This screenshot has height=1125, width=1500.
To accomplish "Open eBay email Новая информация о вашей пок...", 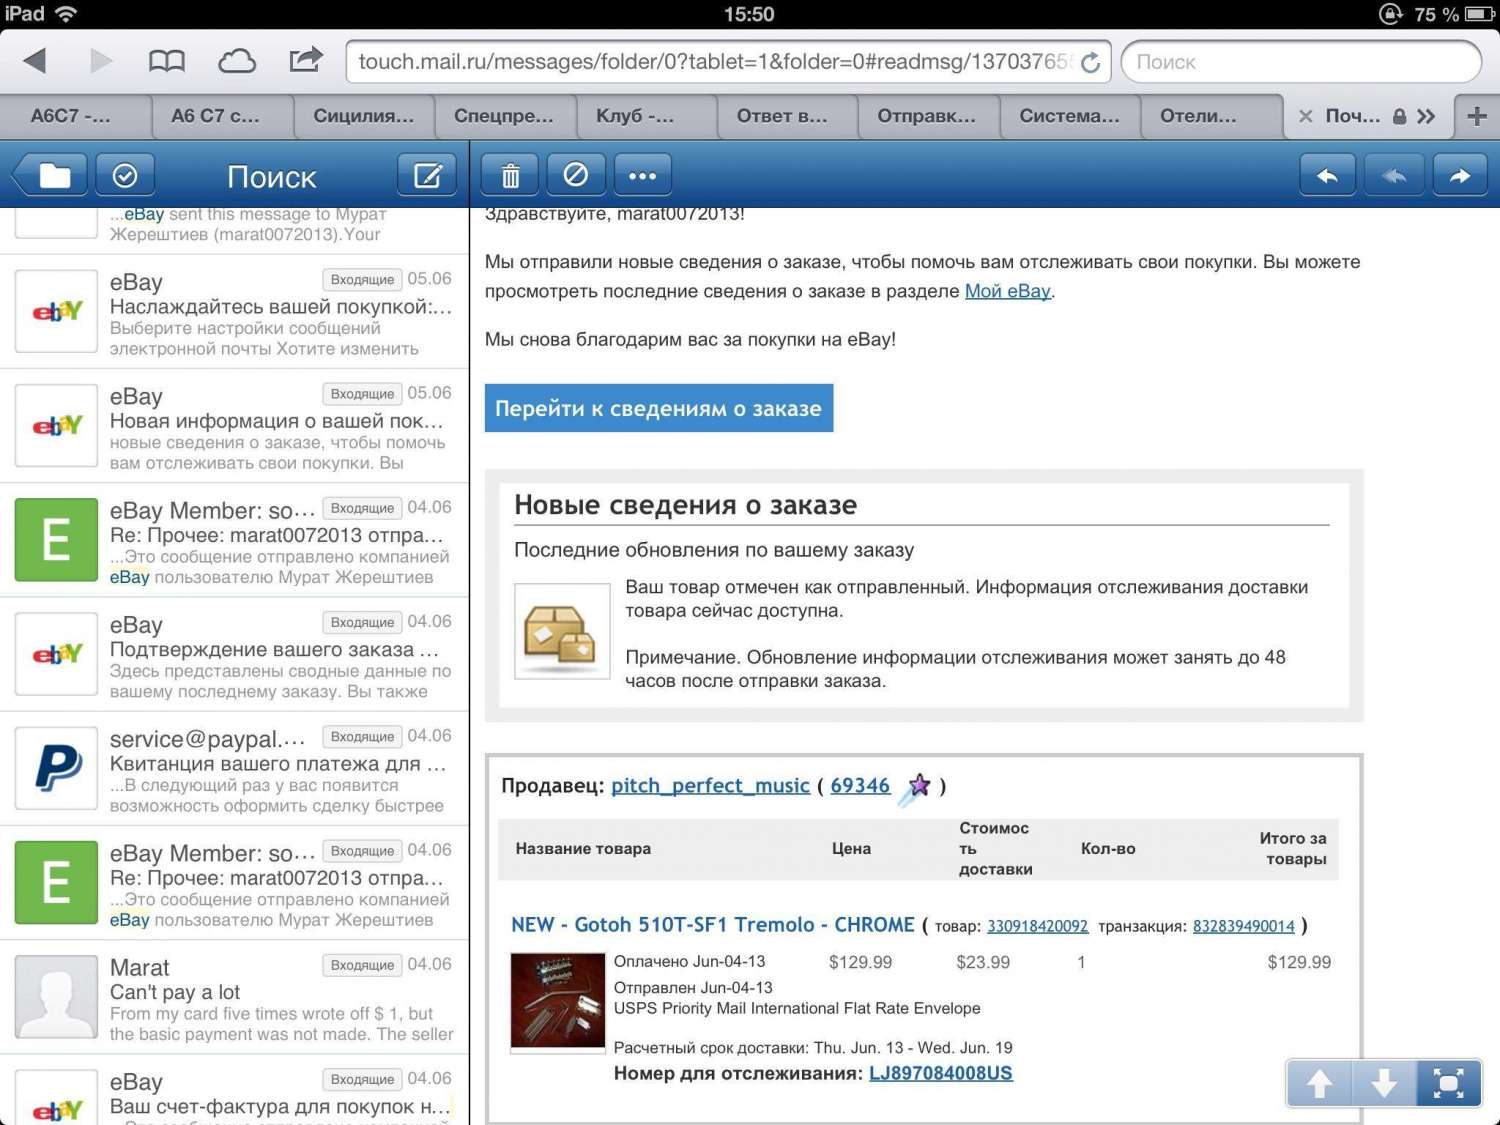I will click(x=235, y=426).
